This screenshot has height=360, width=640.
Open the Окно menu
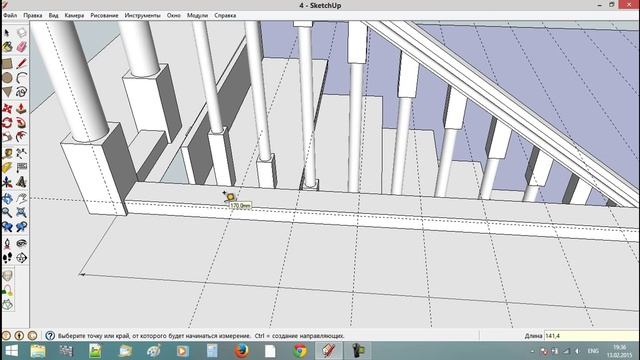pyautogui.click(x=173, y=16)
